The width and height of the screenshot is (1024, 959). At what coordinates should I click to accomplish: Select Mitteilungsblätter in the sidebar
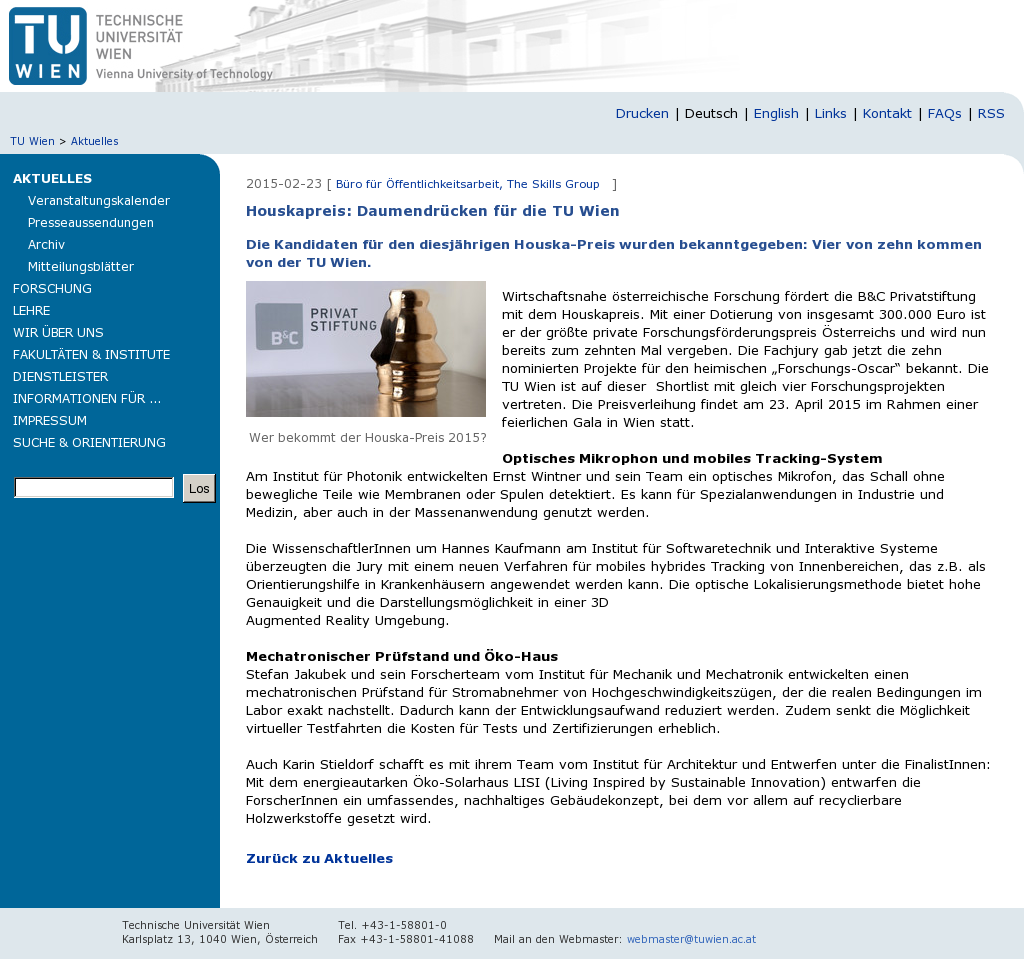click(80, 267)
